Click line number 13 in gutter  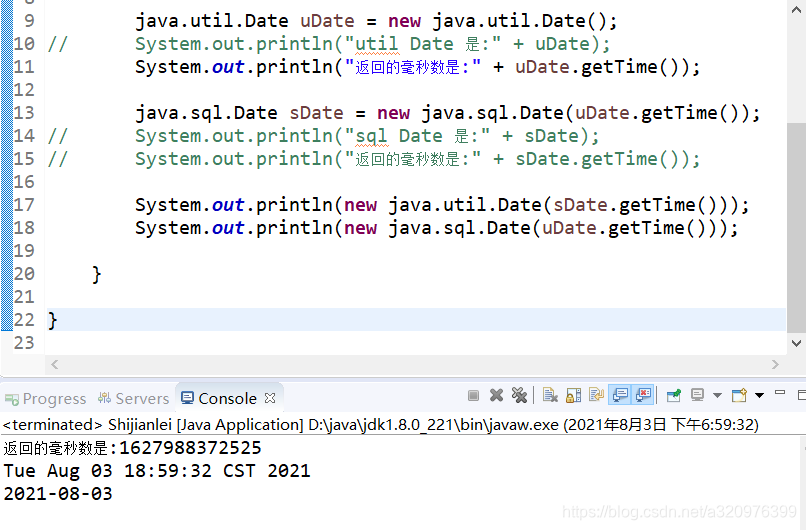click(24, 113)
